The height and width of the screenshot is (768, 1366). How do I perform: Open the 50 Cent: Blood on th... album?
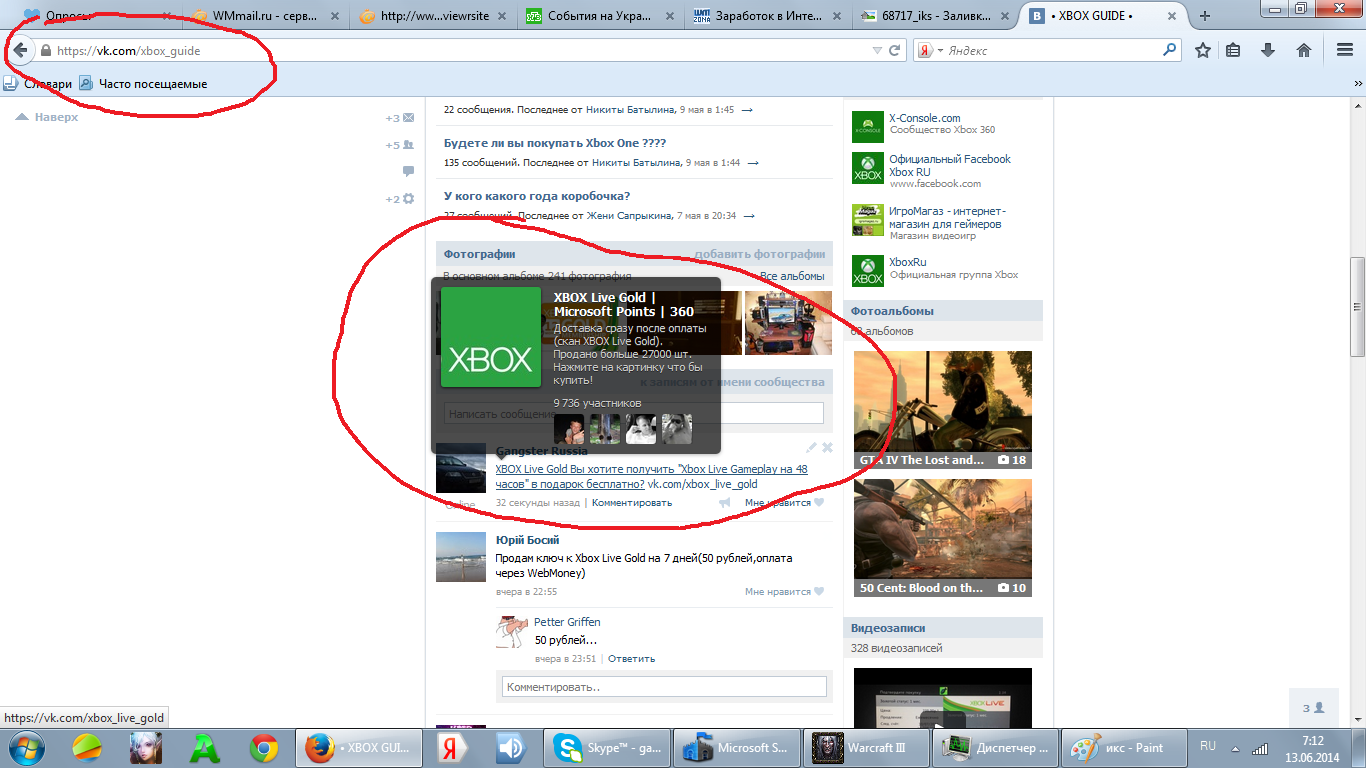click(943, 538)
